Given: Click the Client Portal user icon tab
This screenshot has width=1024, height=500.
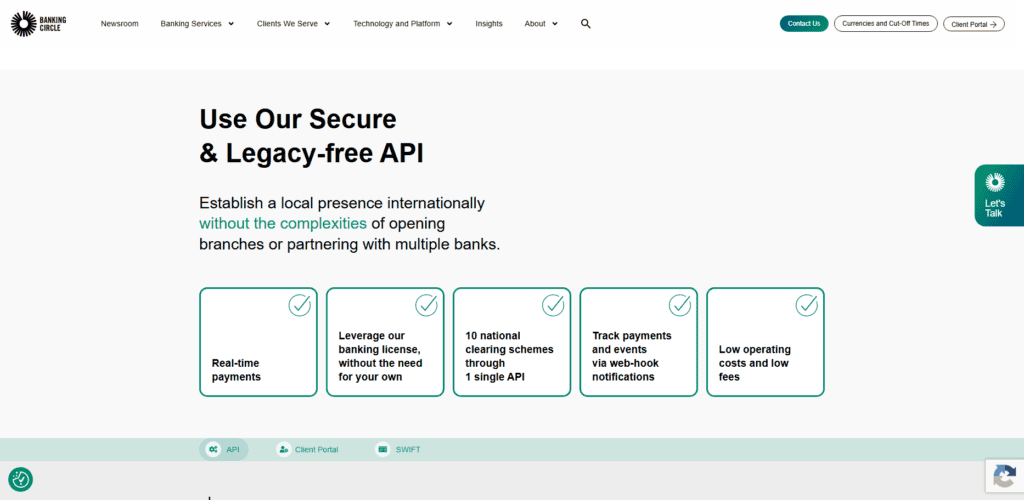Looking at the screenshot, I should [283, 450].
